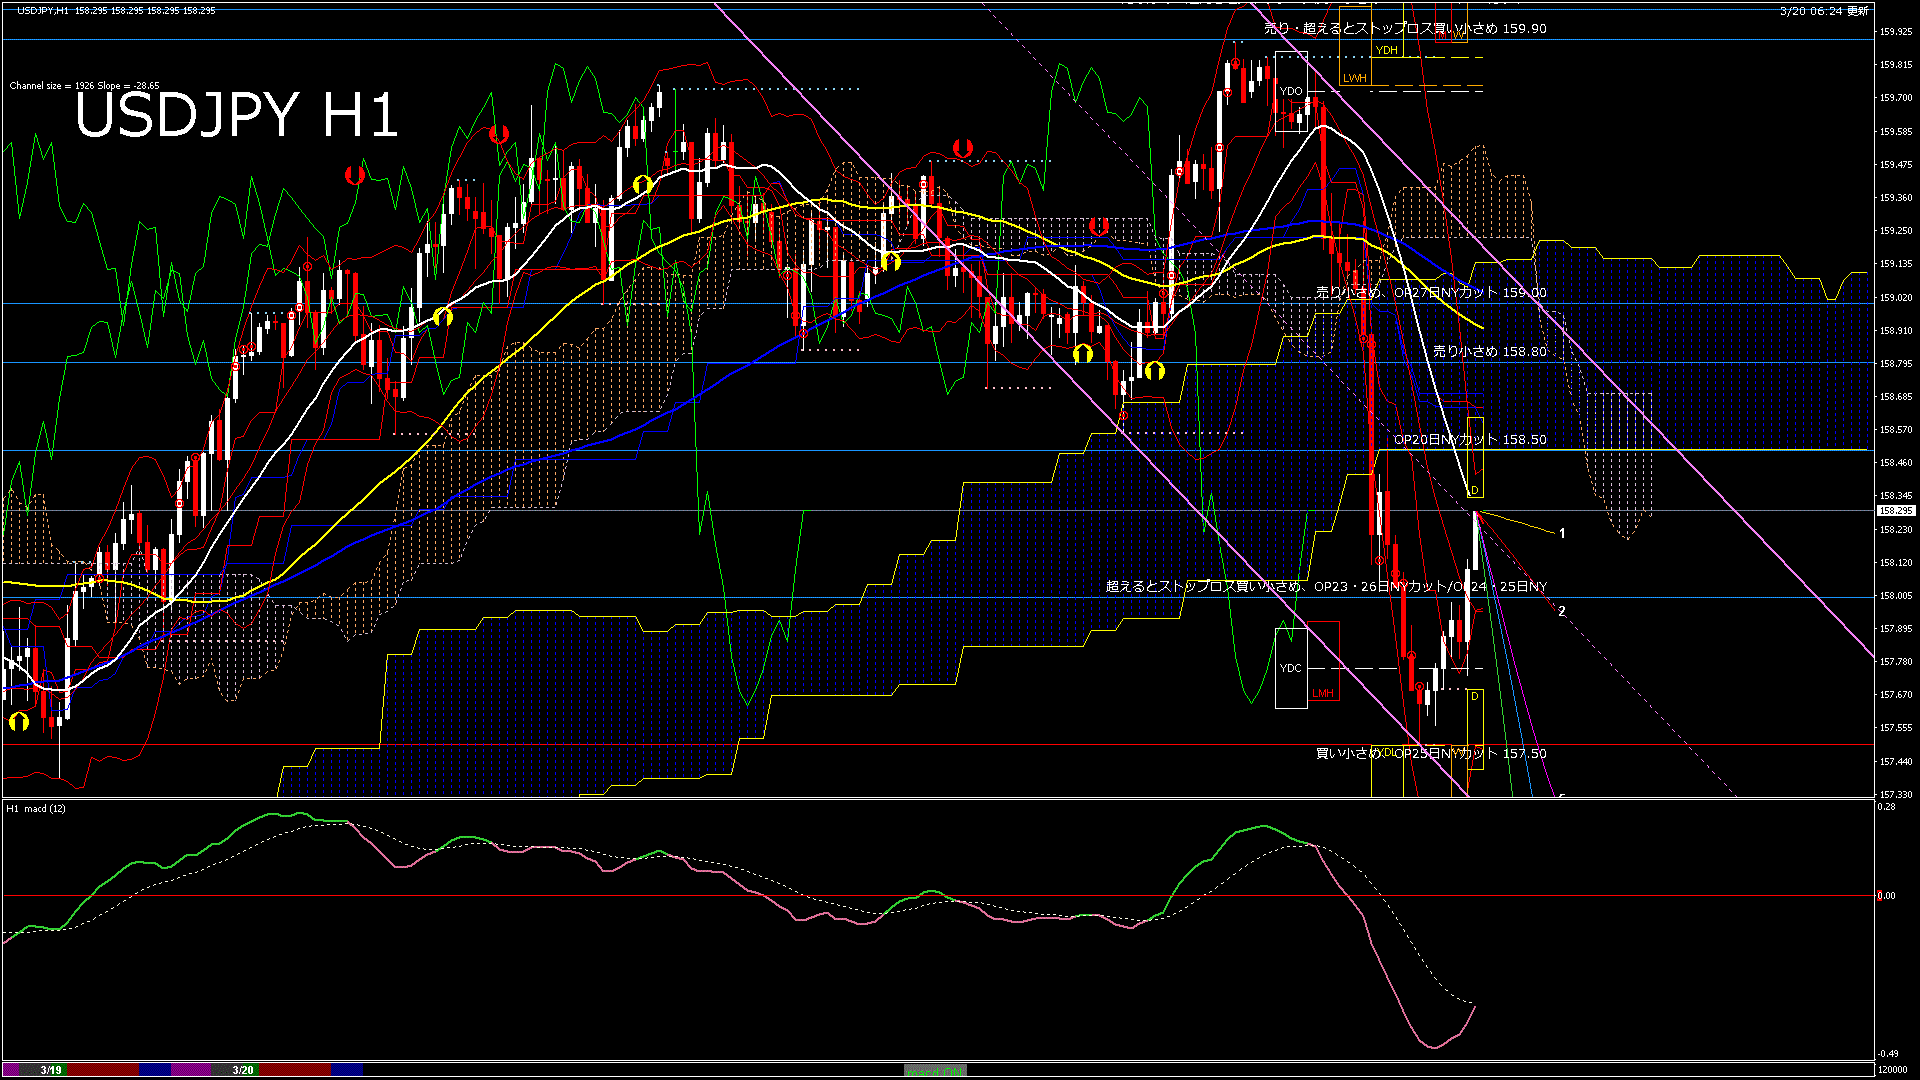The width and height of the screenshot is (1920, 1080).
Task: Select the red LMH marker label
Action: pyautogui.click(x=1323, y=693)
